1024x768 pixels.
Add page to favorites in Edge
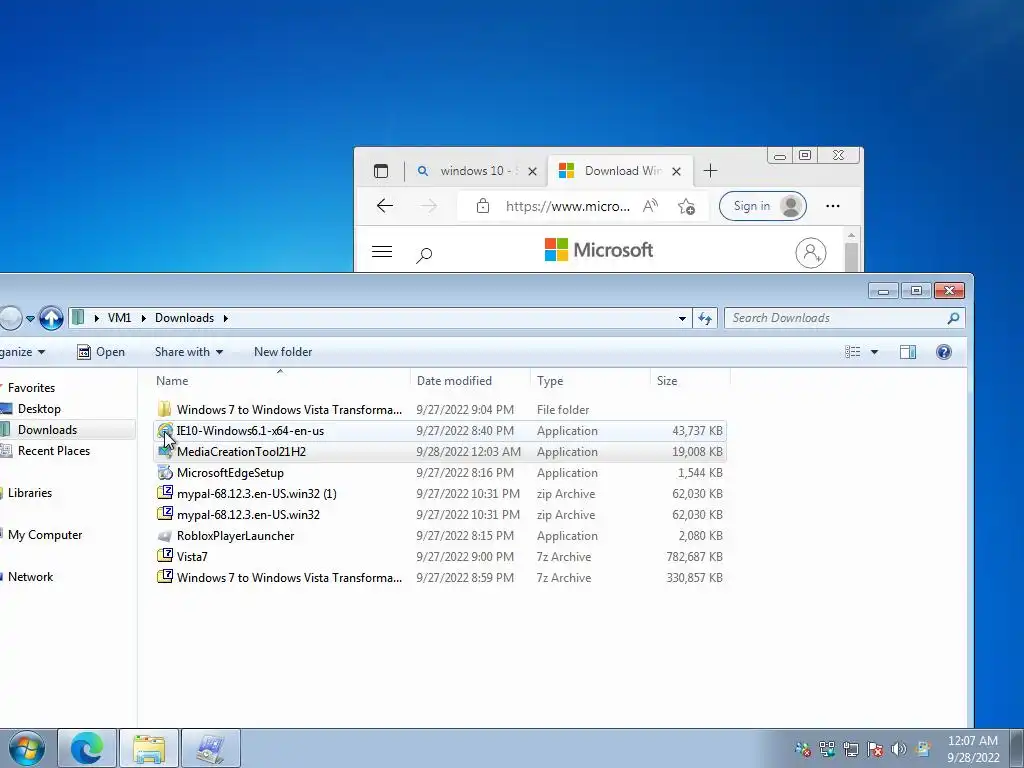pyautogui.click(x=686, y=206)
